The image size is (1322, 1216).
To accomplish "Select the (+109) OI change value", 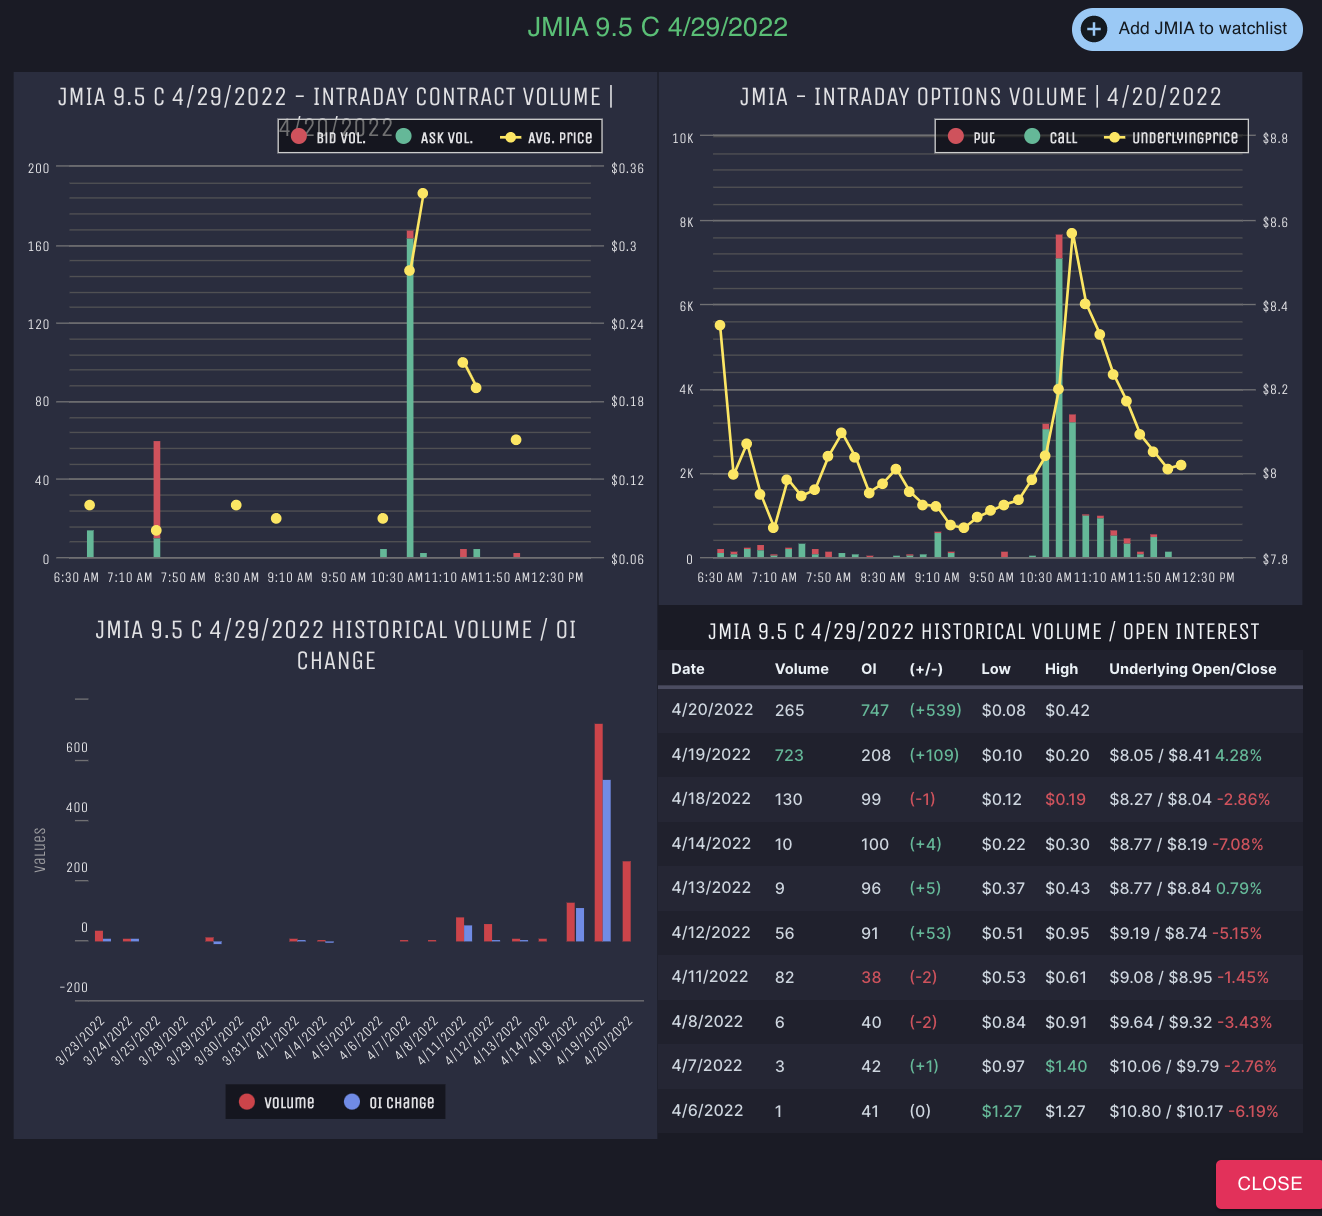I will click(x=934, y=755).
